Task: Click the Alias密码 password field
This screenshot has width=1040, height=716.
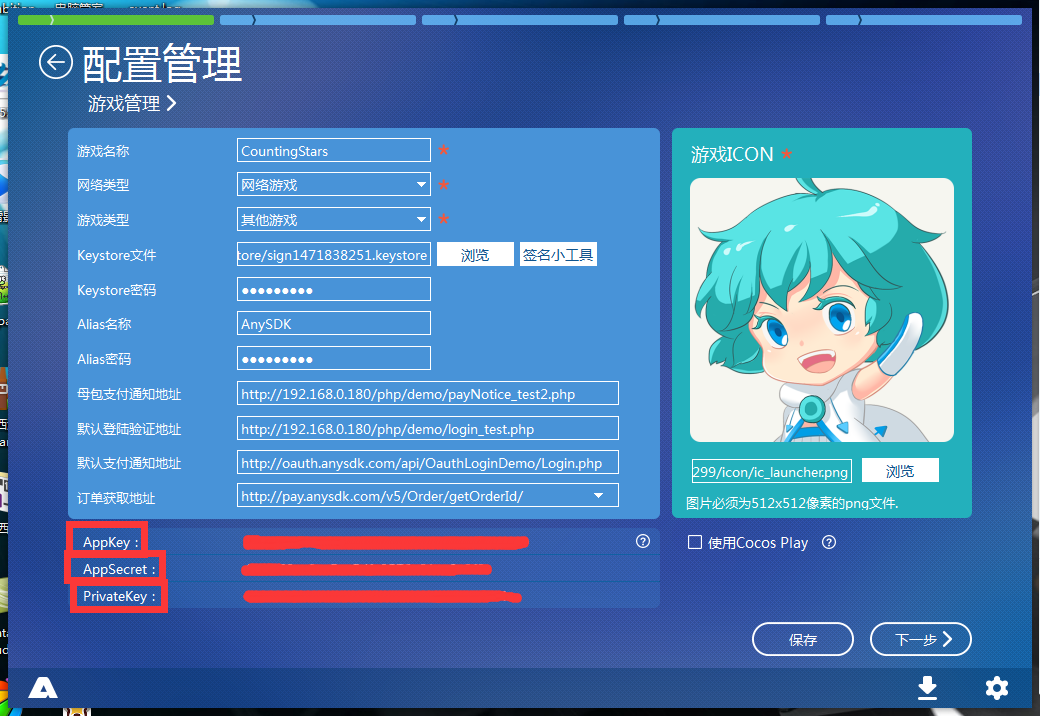Action: [x=334, y=359]
